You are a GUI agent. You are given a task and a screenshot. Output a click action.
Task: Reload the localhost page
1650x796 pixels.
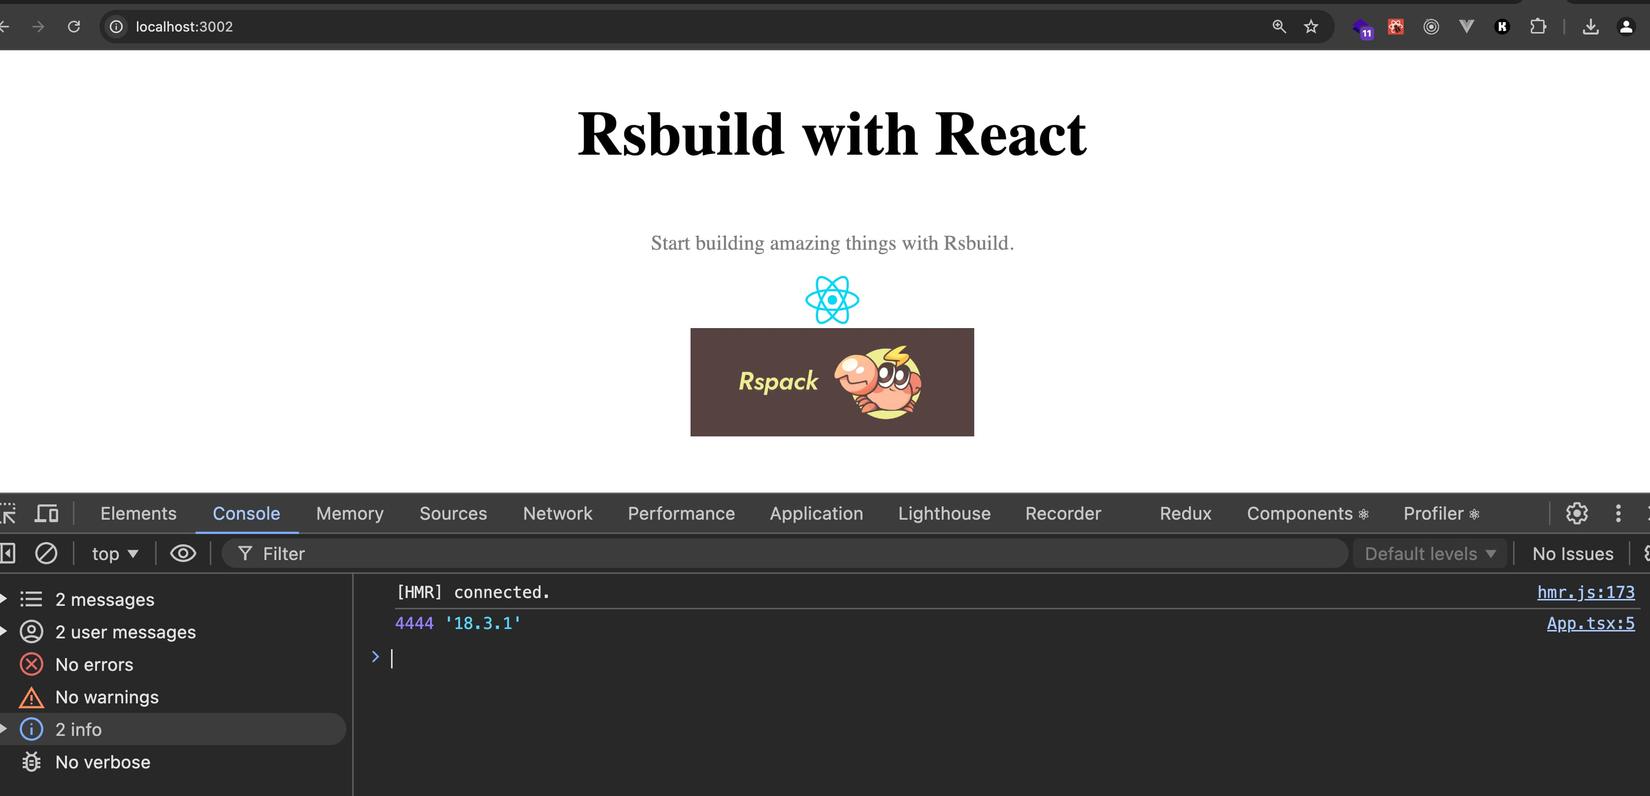[x=74, y=27]
